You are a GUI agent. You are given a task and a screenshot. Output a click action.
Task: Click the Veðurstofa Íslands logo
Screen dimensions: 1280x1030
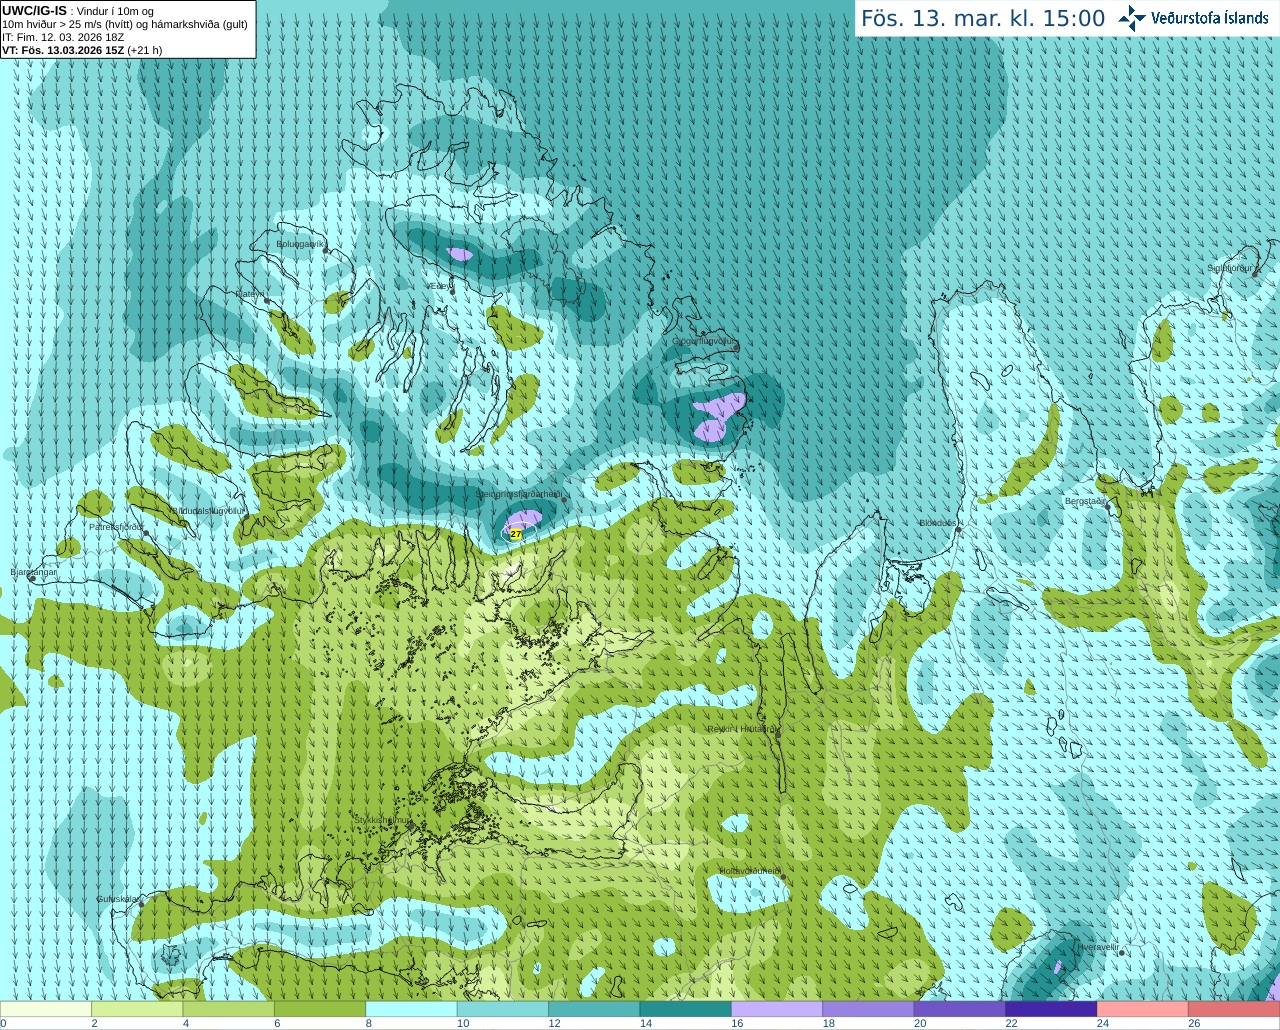click(1193, 18)
